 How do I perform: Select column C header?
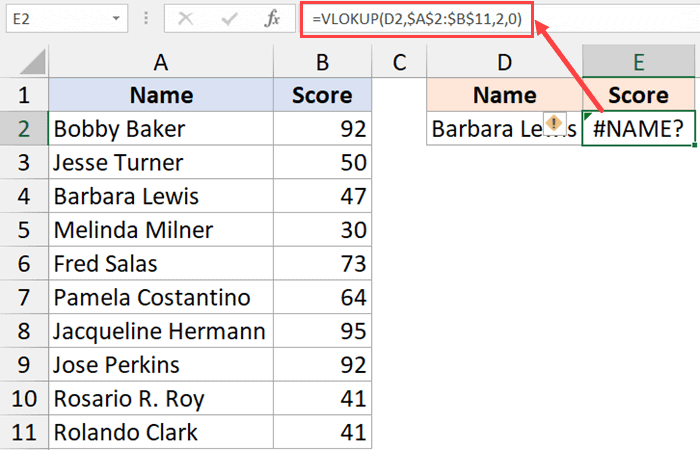pos(399,63)
